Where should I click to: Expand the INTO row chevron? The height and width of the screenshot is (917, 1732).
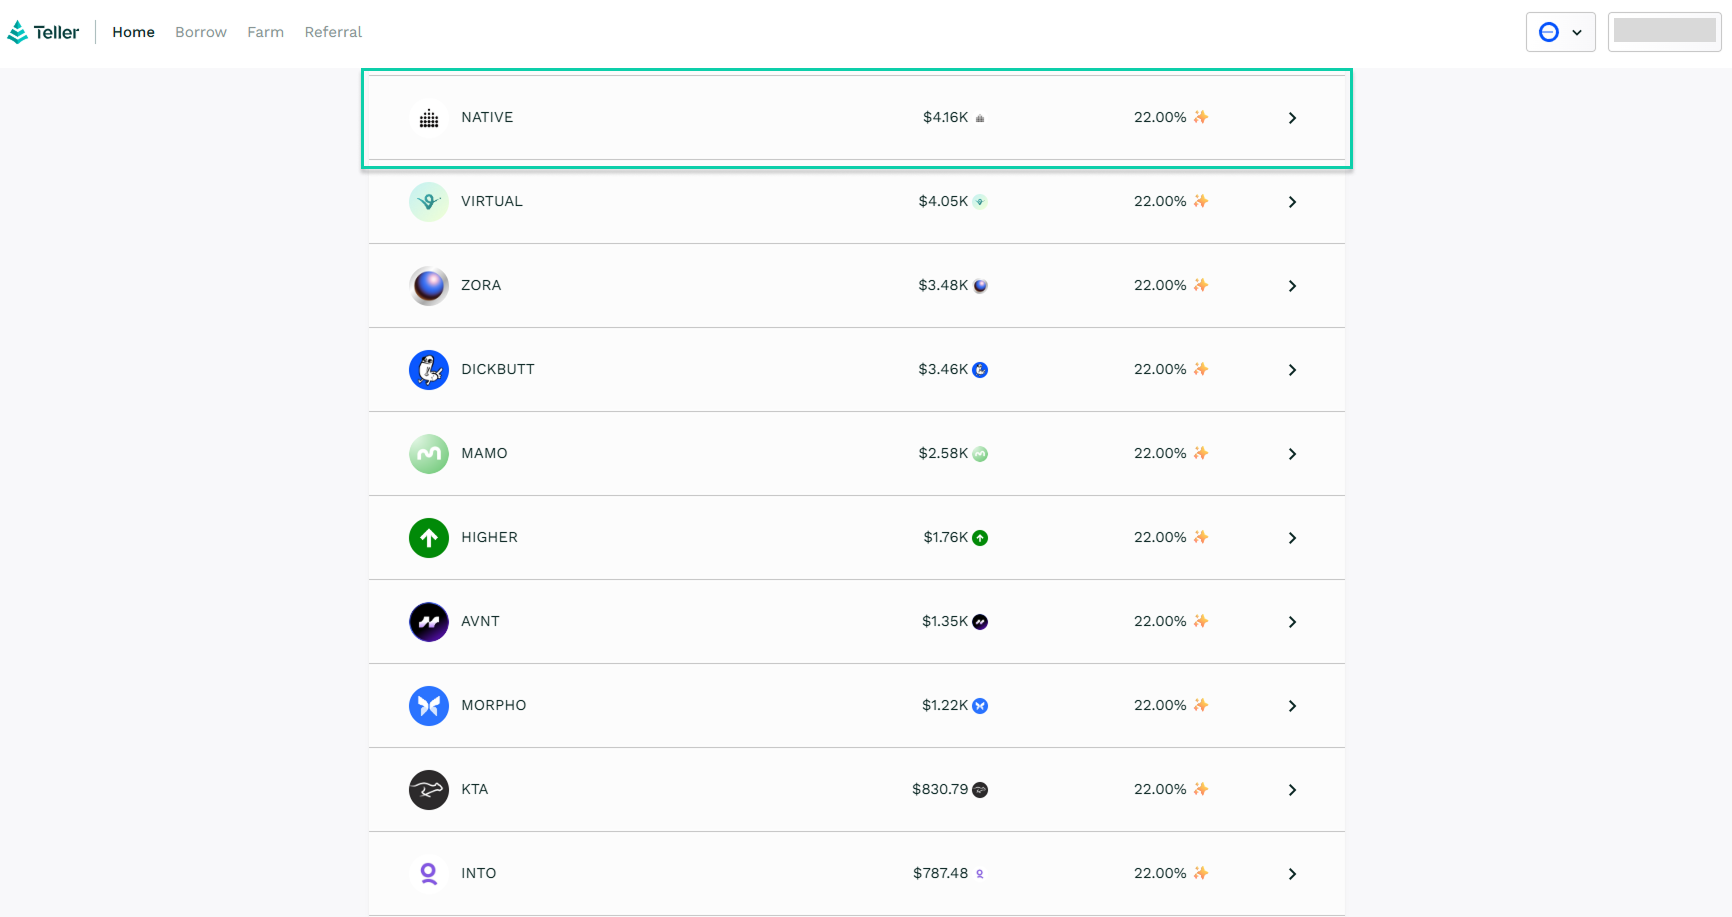[x=1292, y=874]
